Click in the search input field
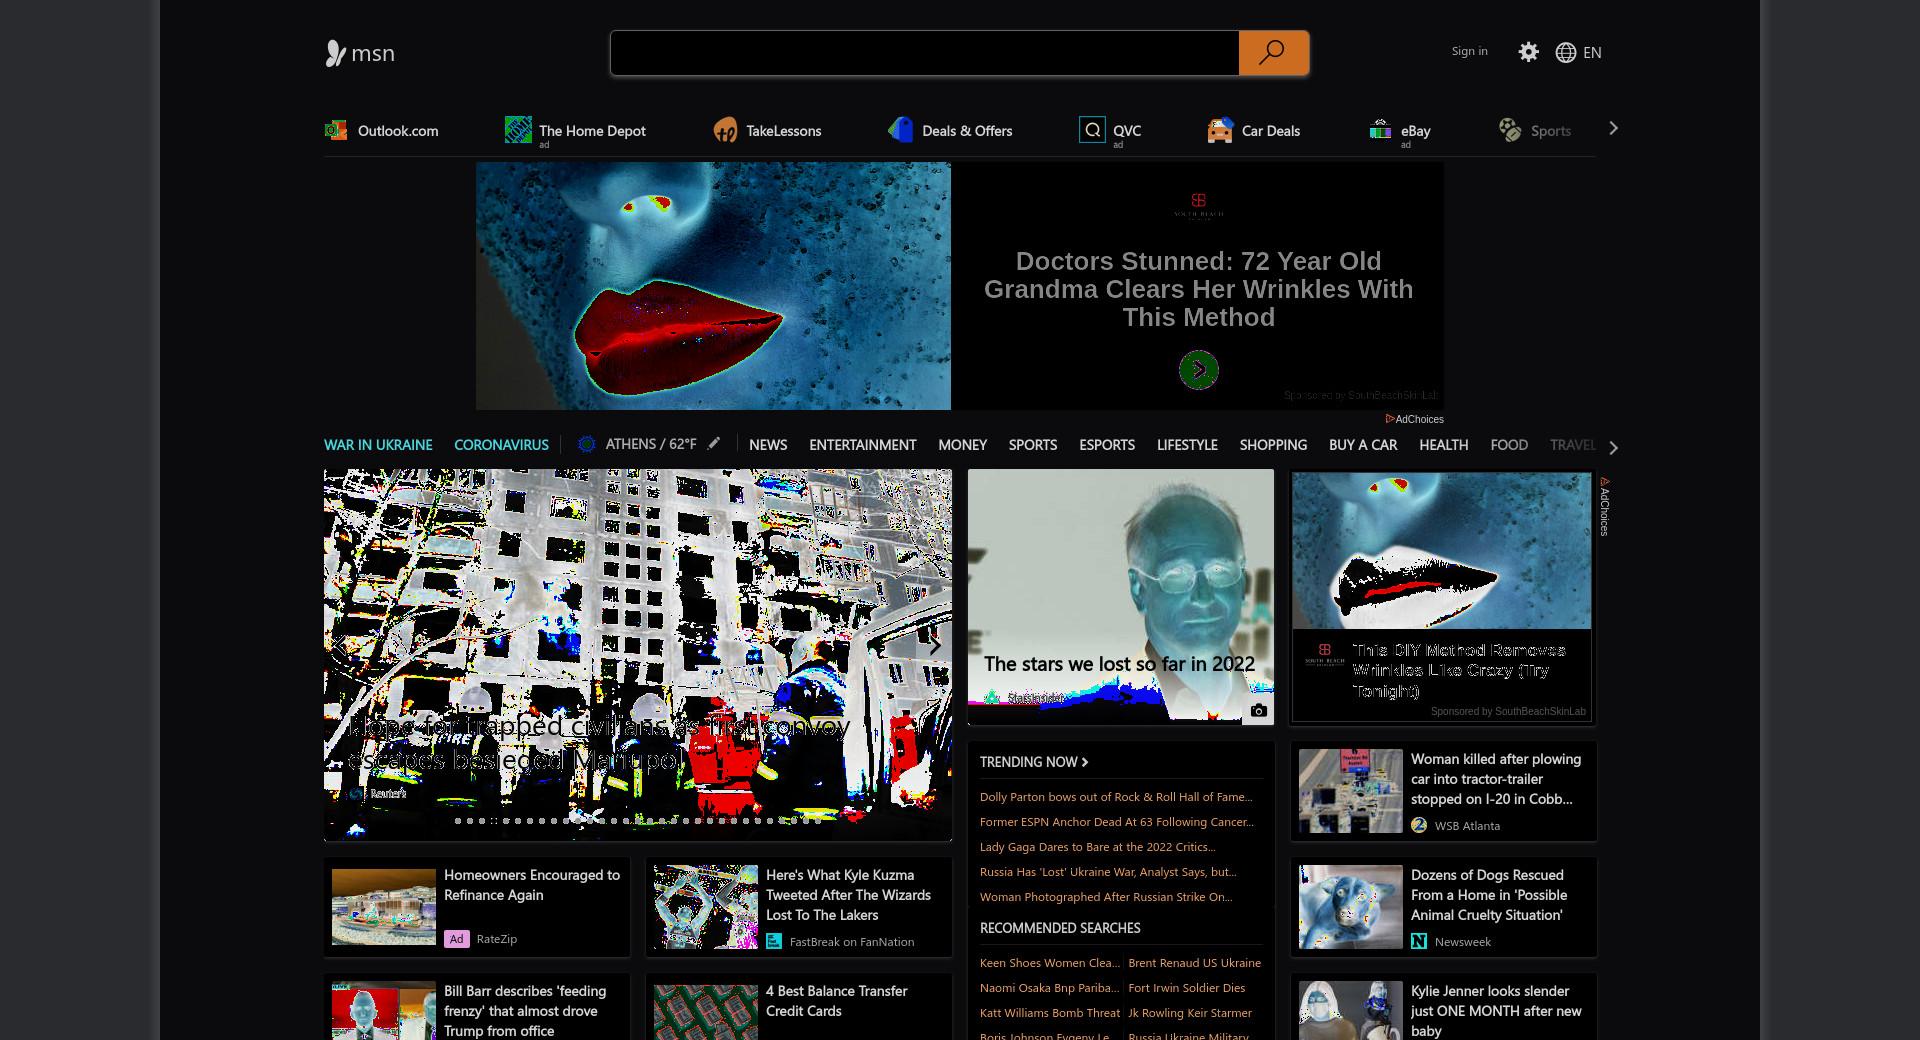 pyautogui.click(x=925, y=53)
